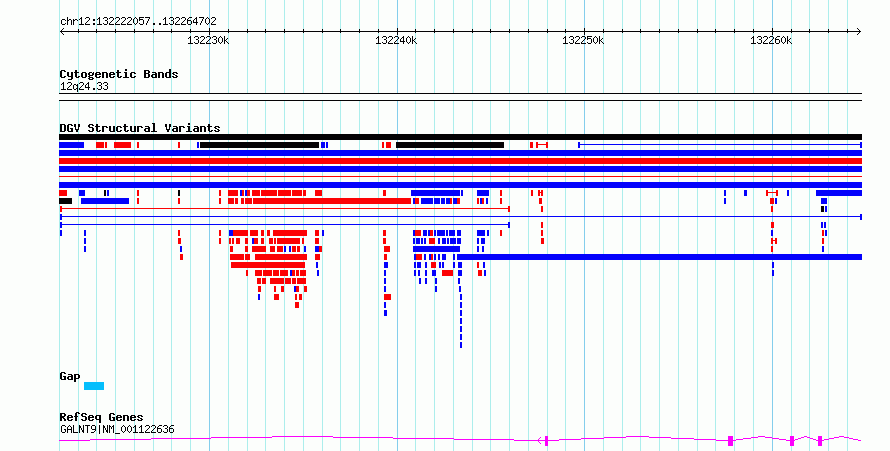
Task: Select the GALNT9|NM_001122636 gene label
Action: 117,429
